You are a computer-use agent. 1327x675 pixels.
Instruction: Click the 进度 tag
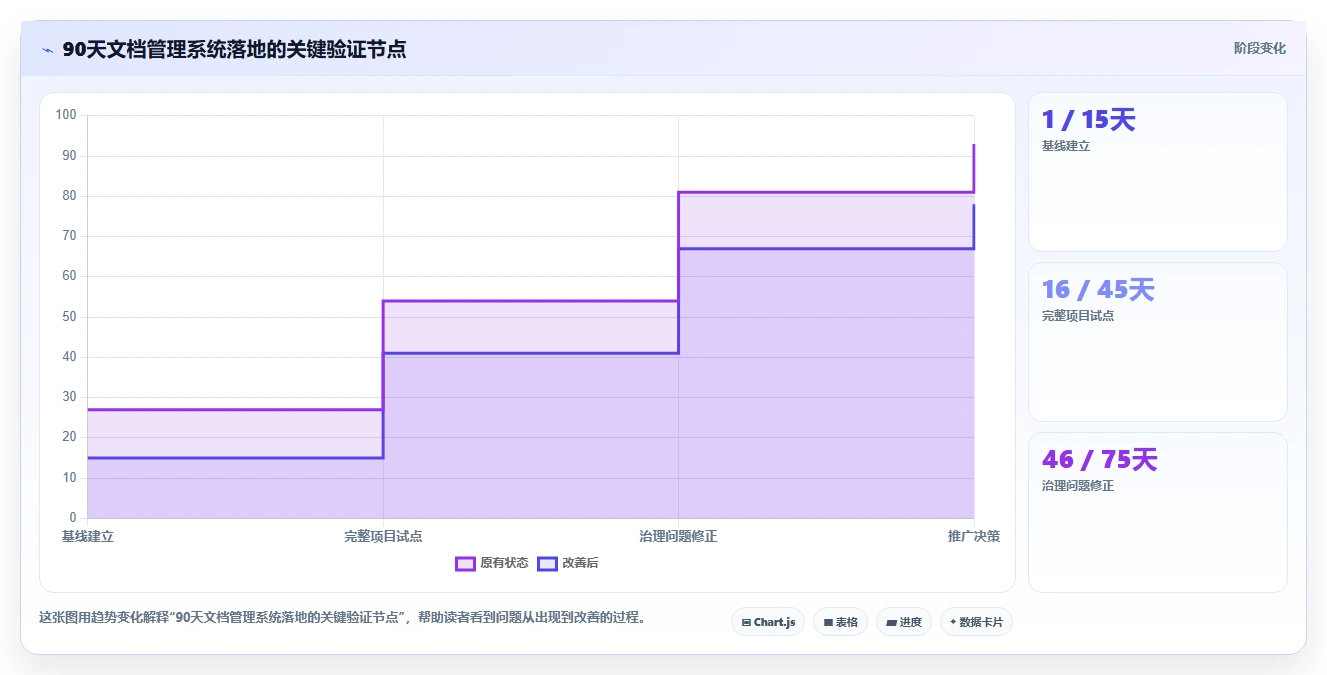point(904,622)
